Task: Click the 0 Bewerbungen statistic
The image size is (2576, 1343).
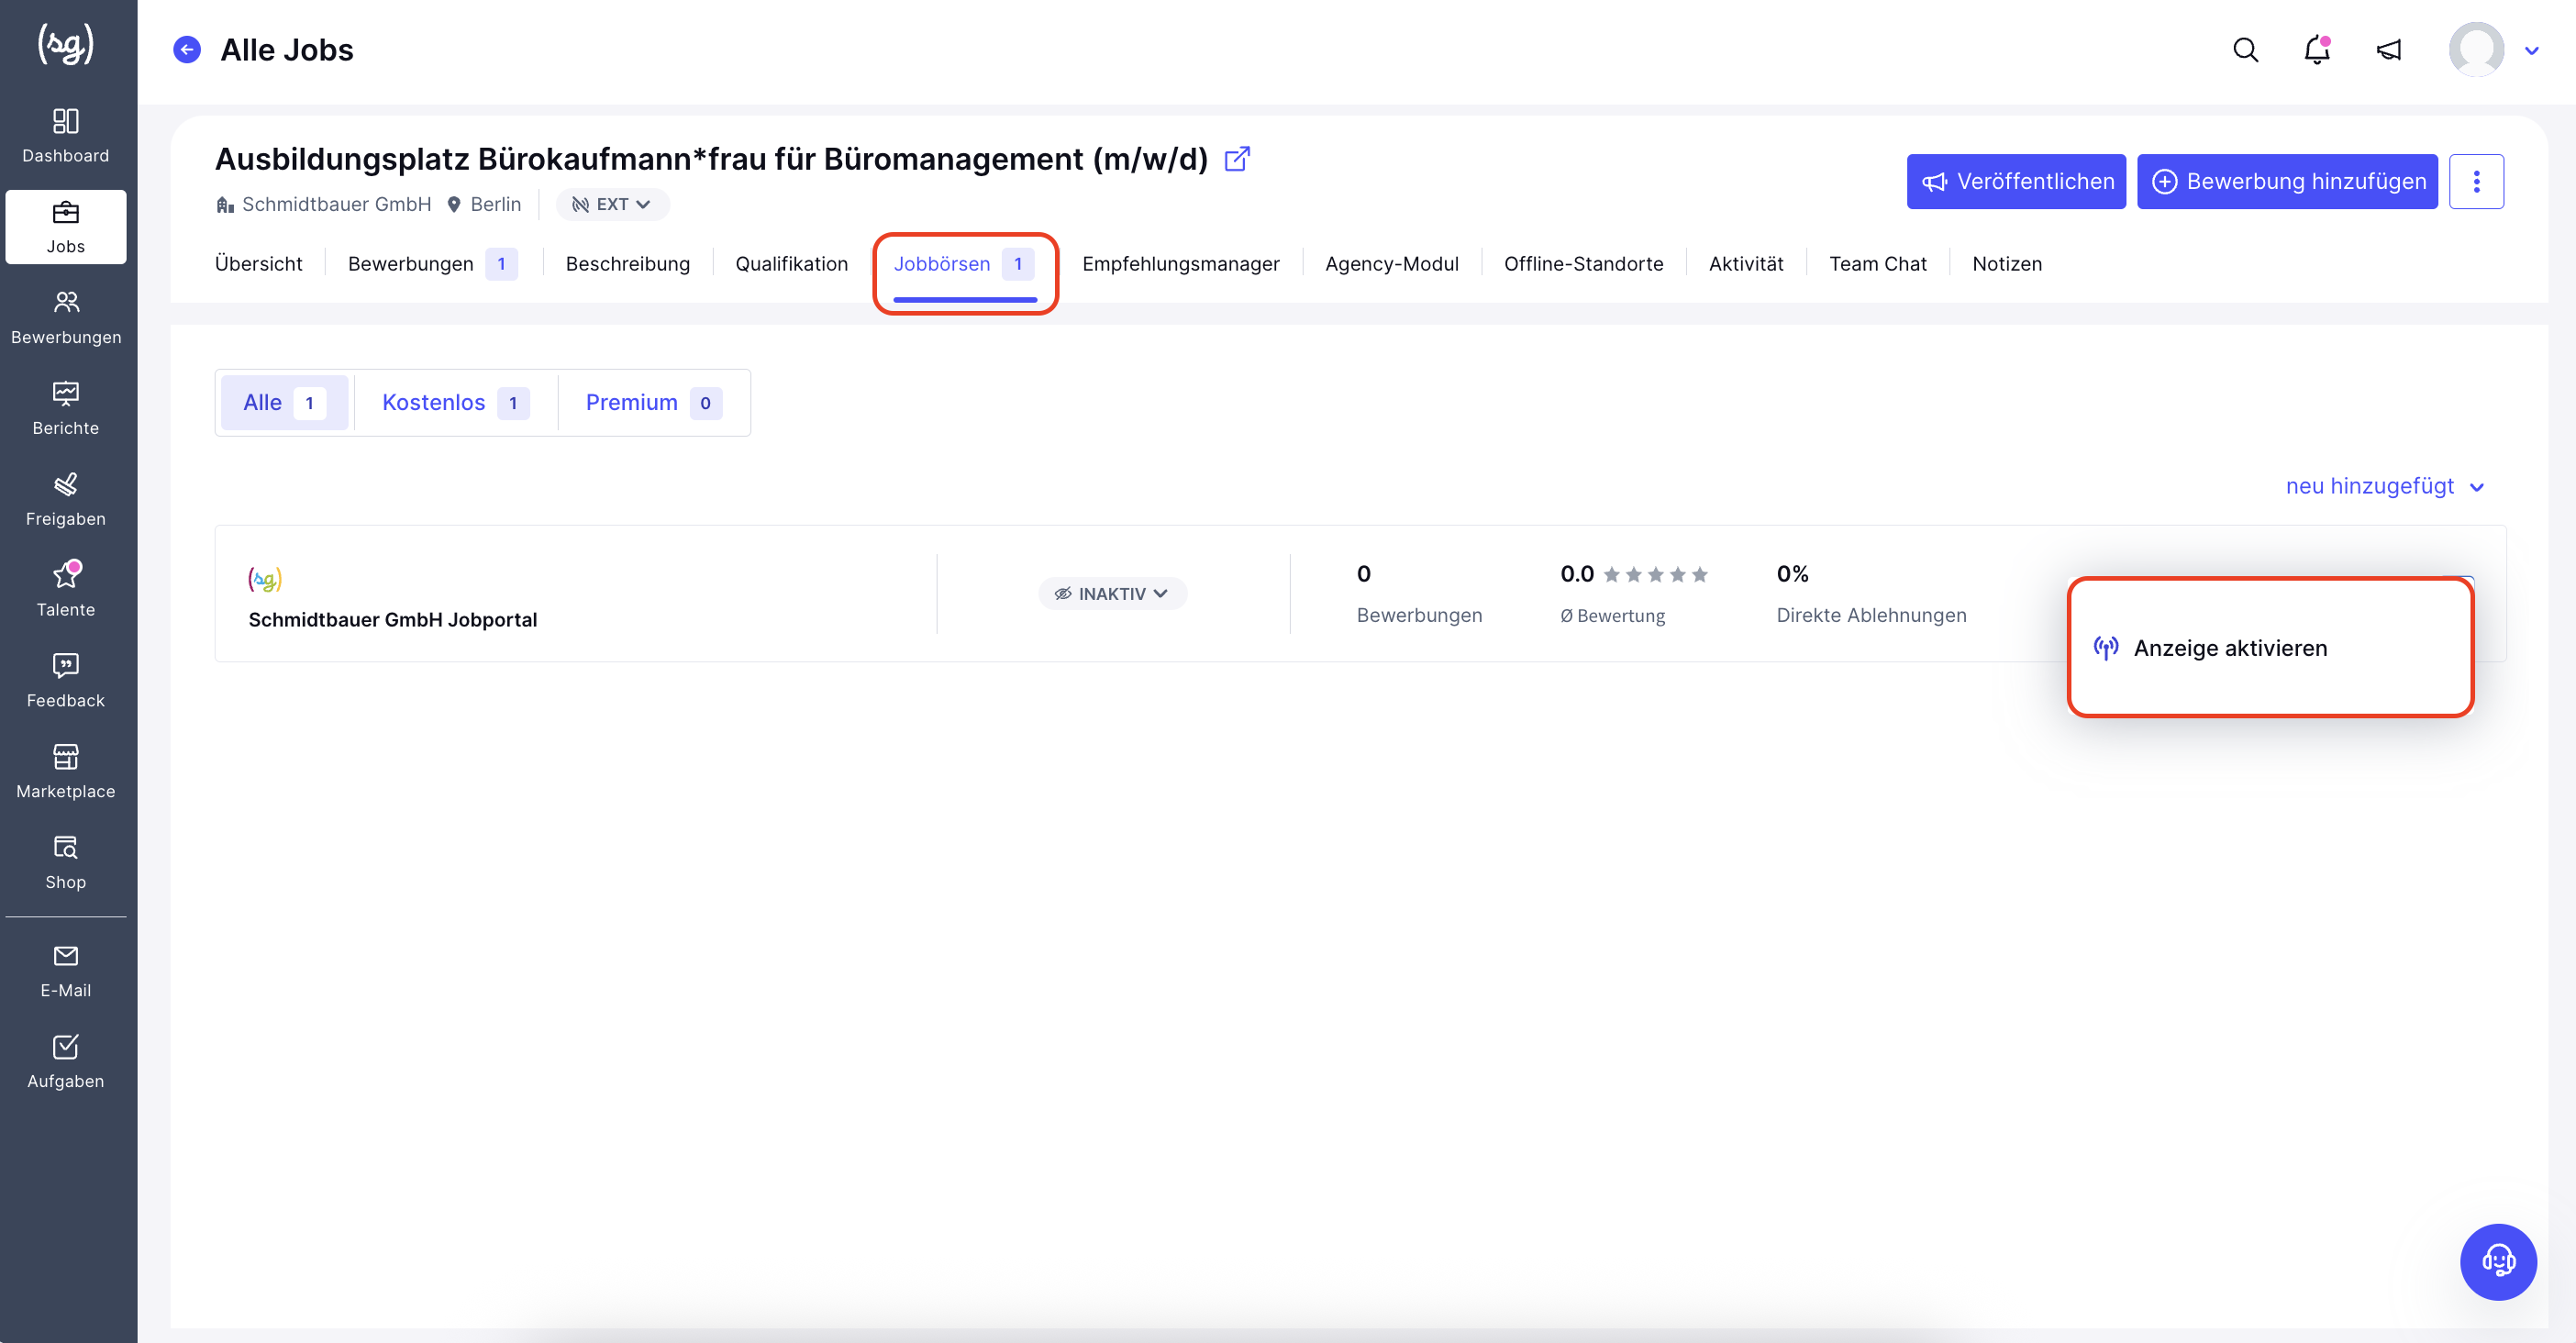Action: click(1419, 594)
